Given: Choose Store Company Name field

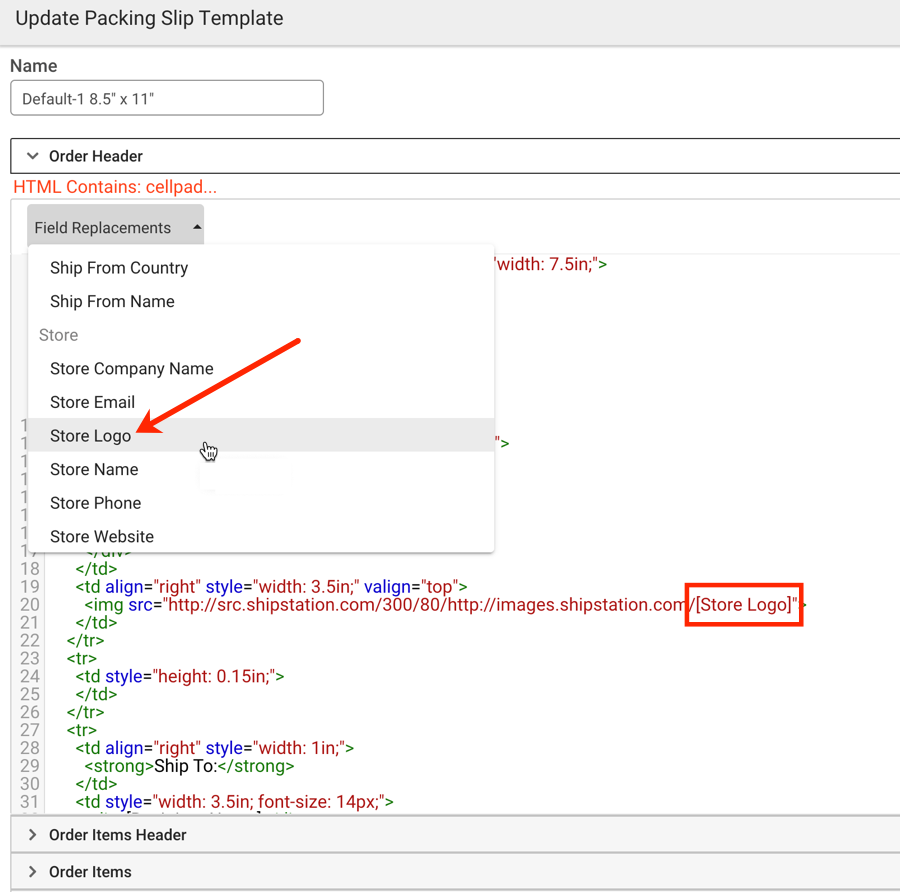Looking at the screenshot, I should tap(261, 369).
